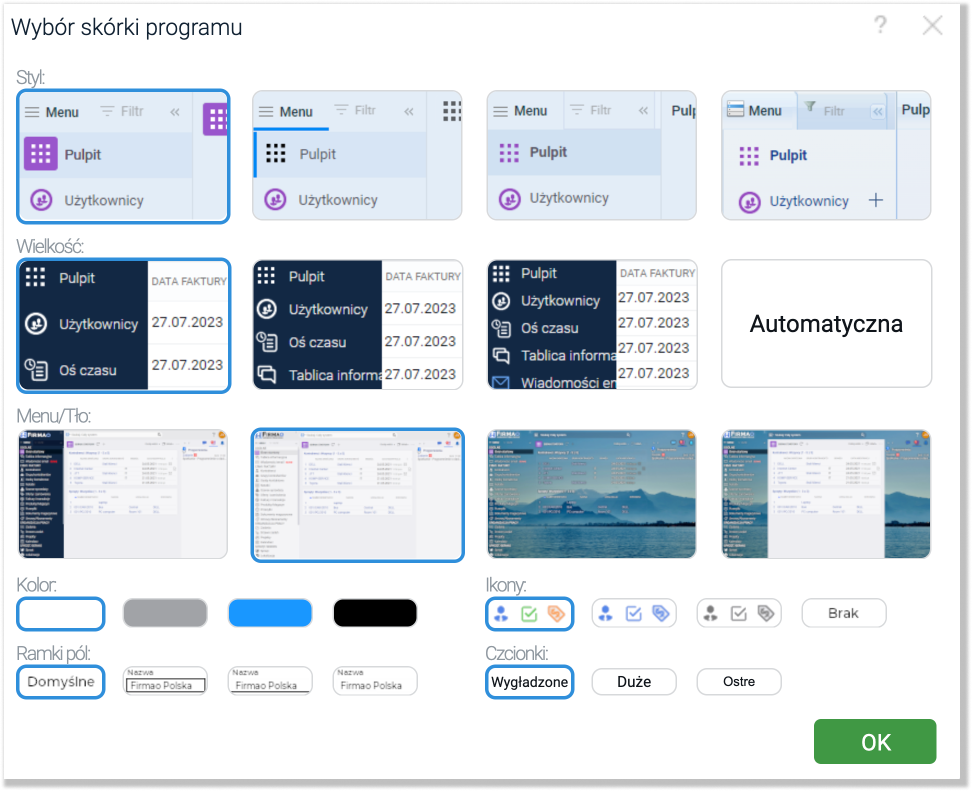Click the help question mark icon

[x=880, y=26]
